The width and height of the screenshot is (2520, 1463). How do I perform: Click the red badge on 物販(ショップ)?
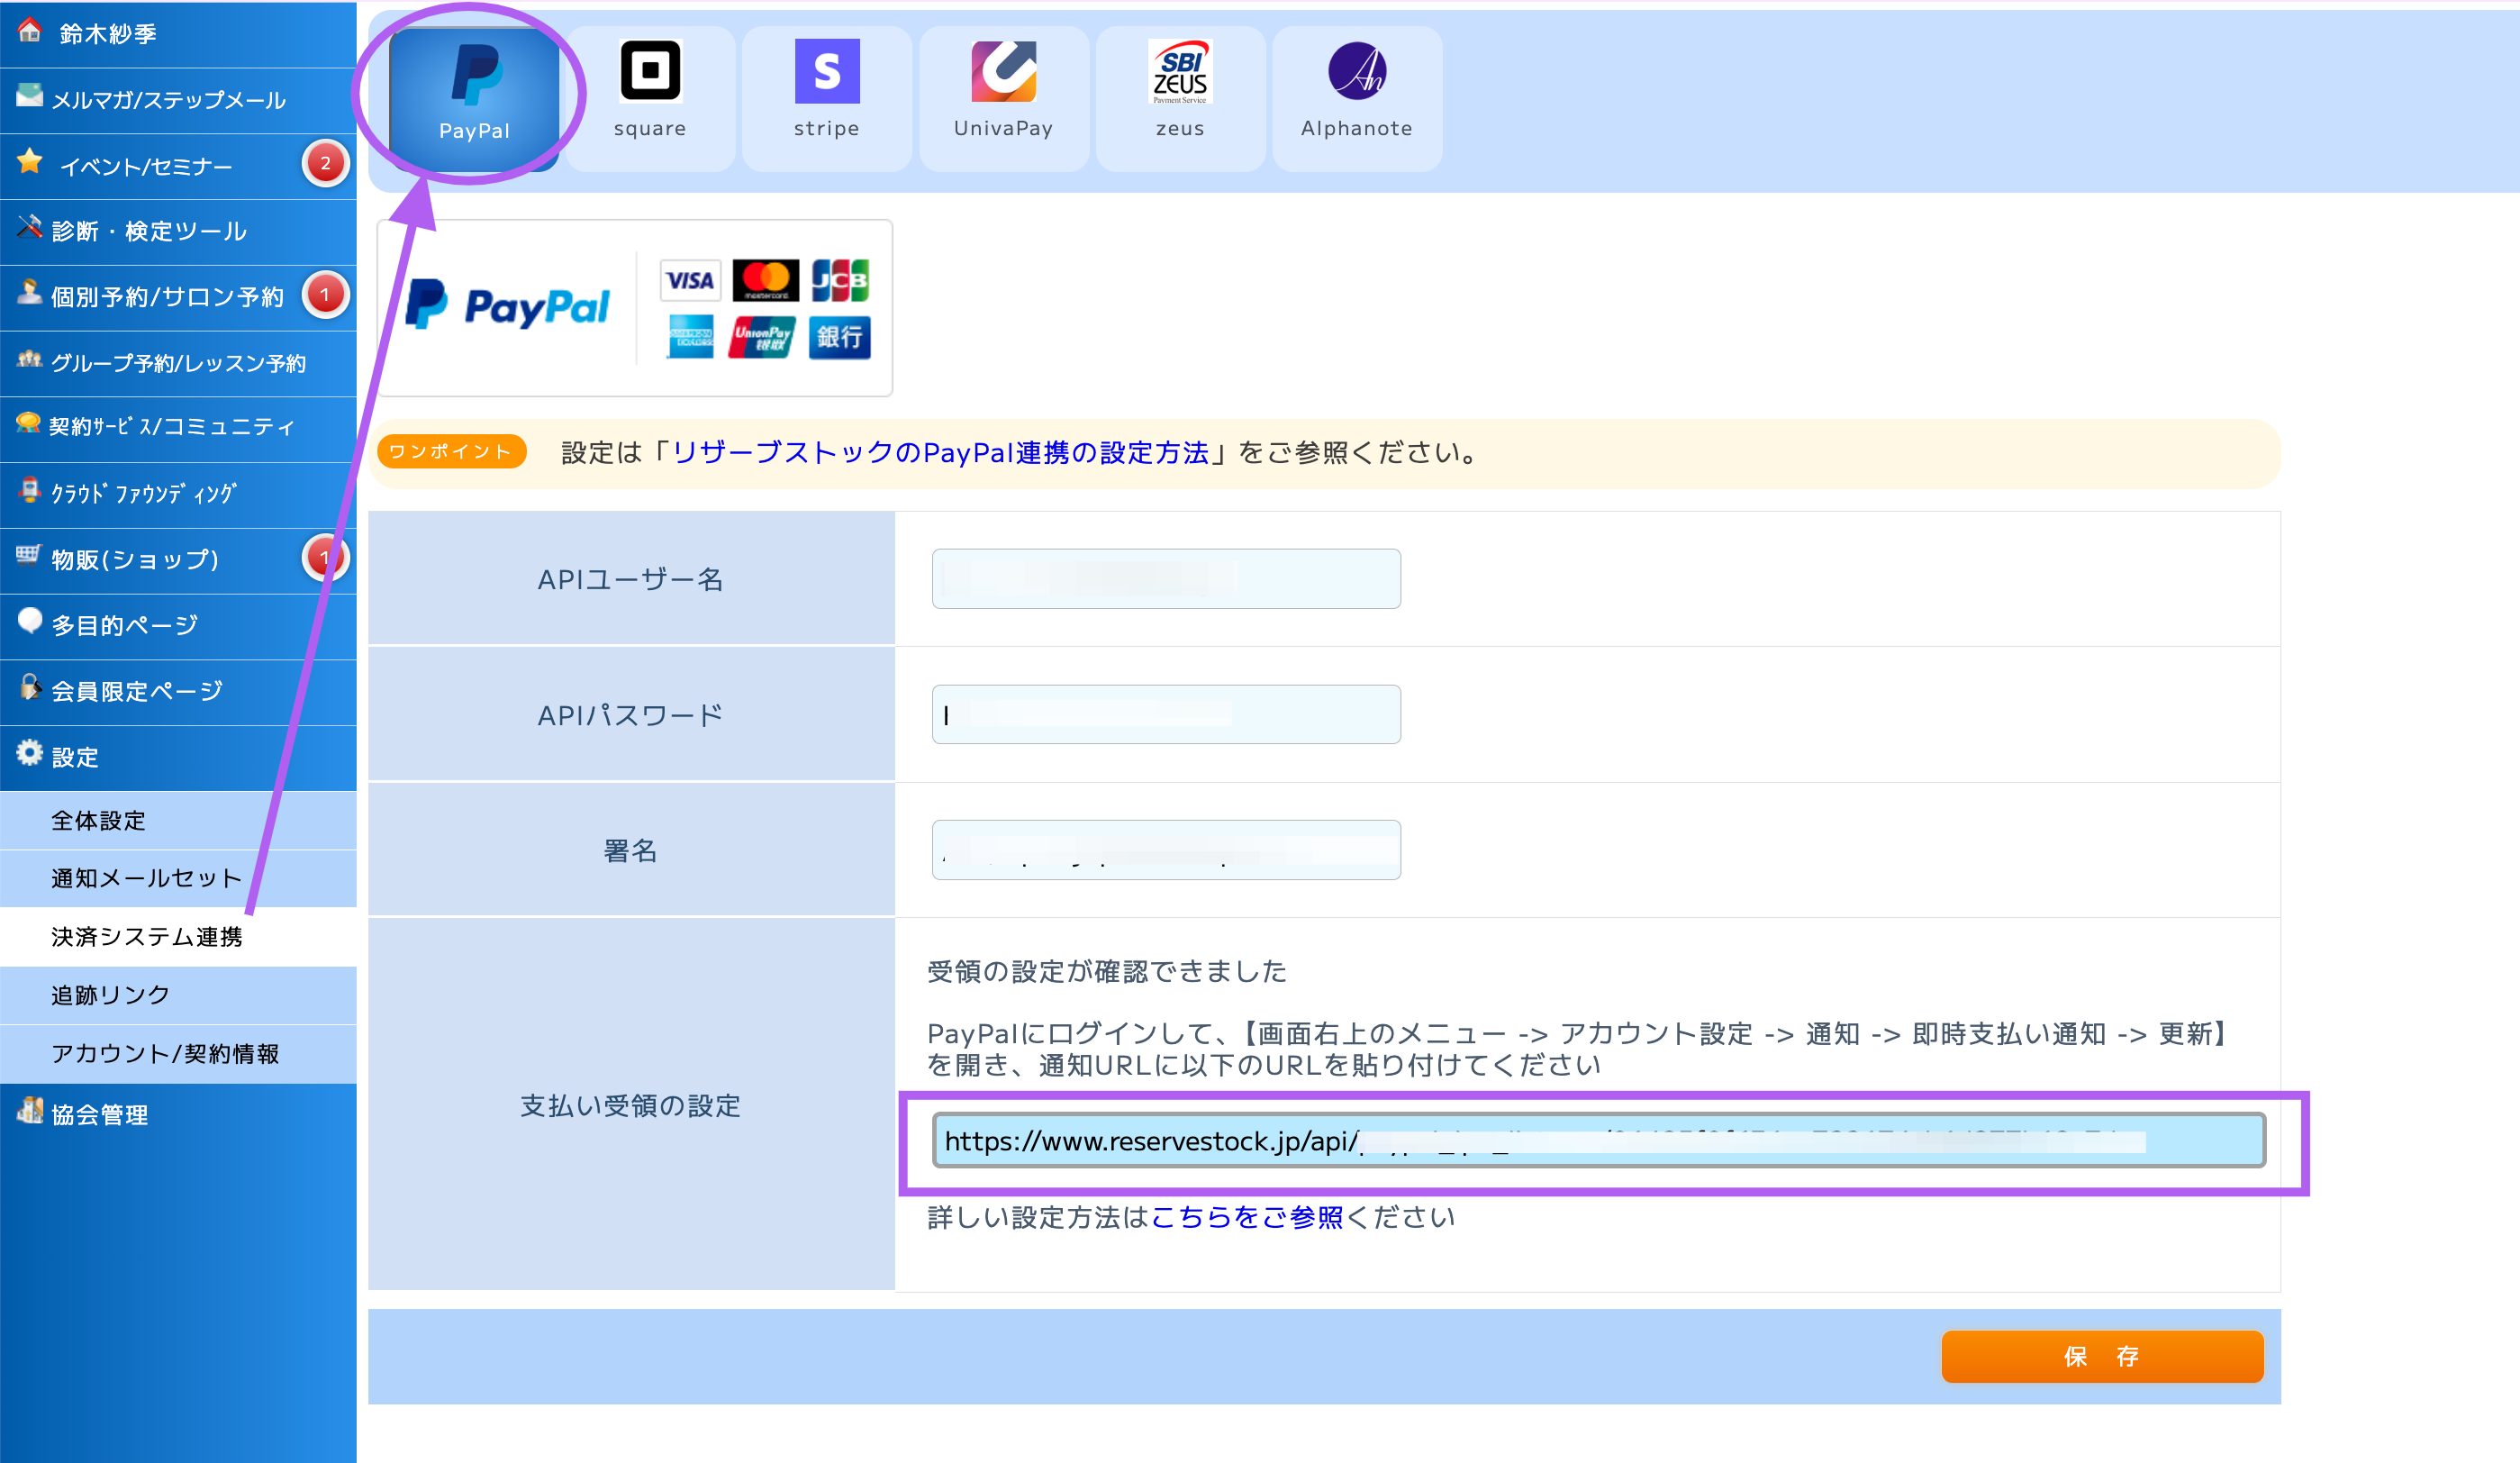(325, 558)
